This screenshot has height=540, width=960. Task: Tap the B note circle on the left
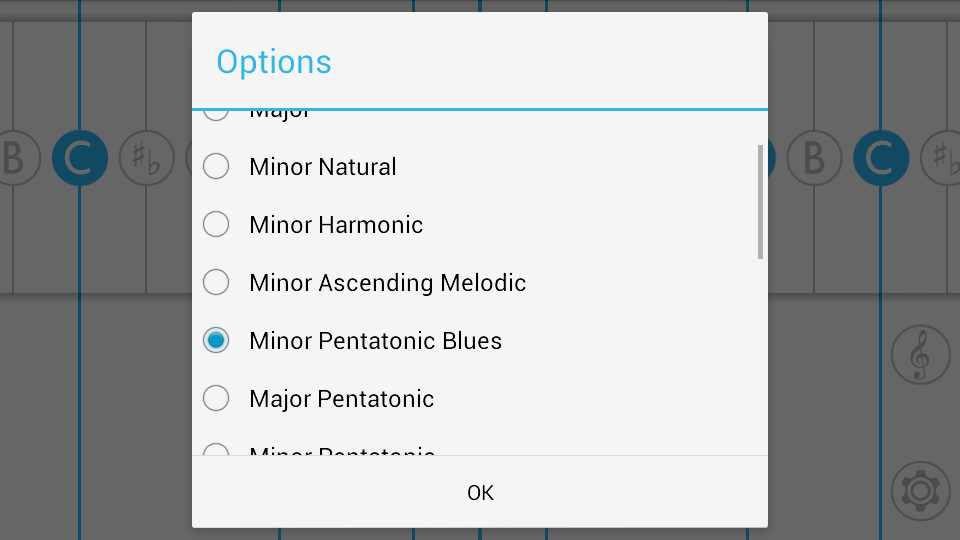[14, 158]
